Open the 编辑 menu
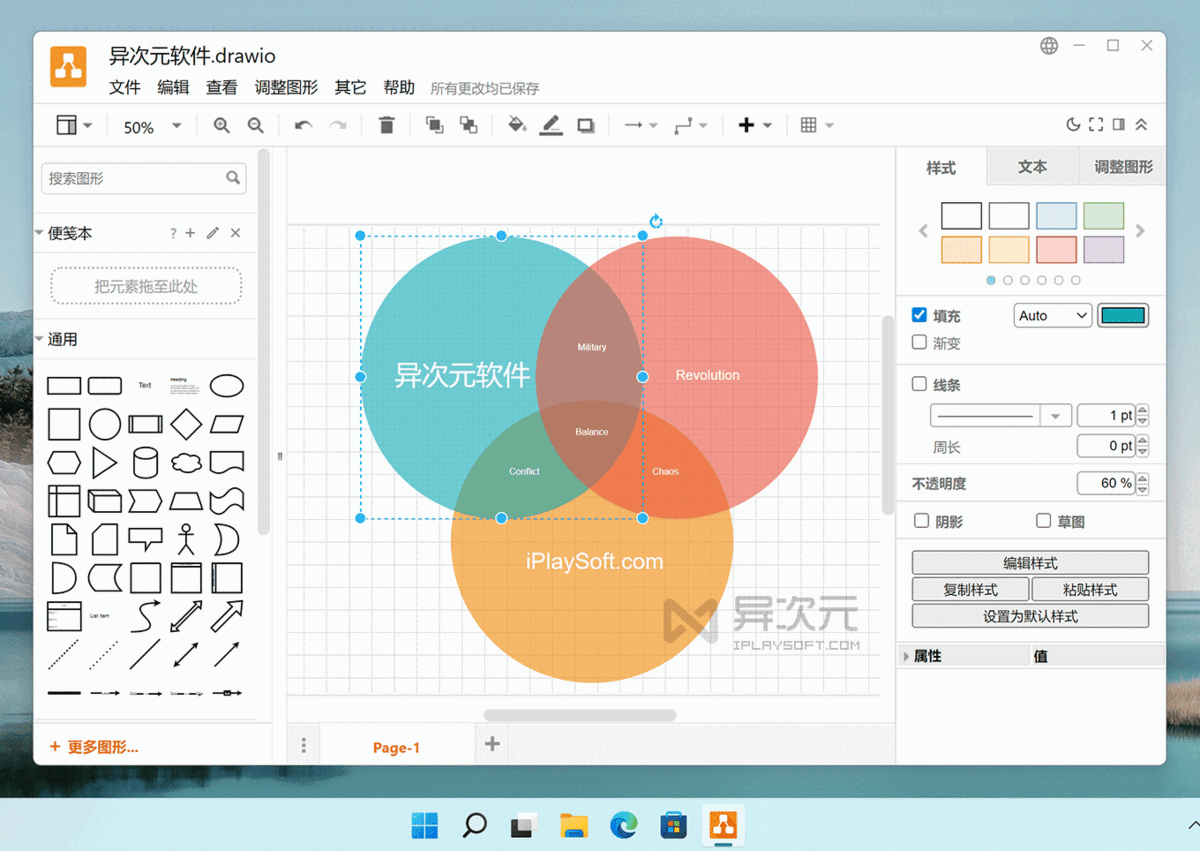This screenshot has height=851, width=1200. coord(173,88)
